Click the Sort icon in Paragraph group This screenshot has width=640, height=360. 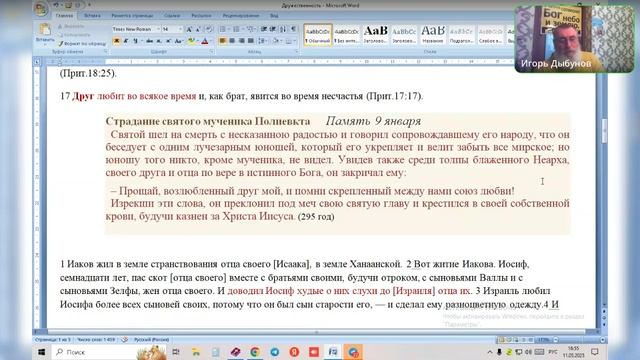(x=283, y=29)
